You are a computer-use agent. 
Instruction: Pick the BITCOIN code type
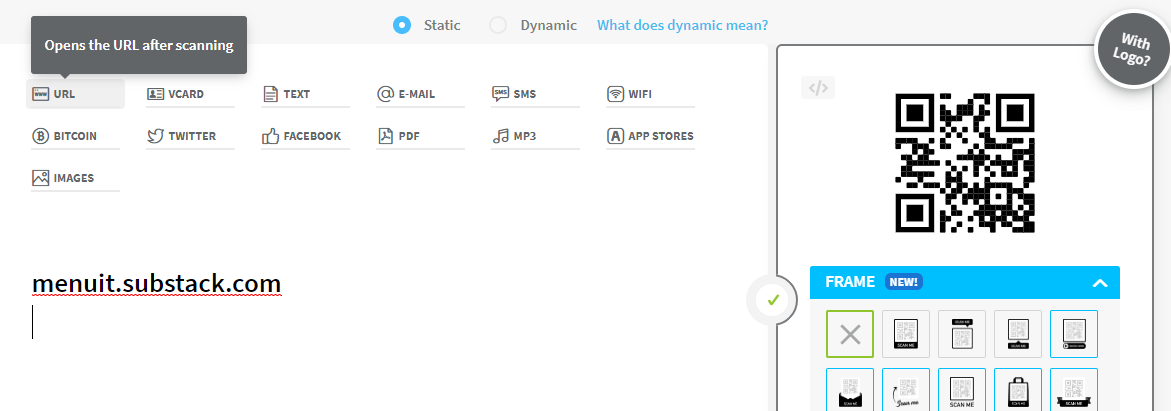coord(75,136)
